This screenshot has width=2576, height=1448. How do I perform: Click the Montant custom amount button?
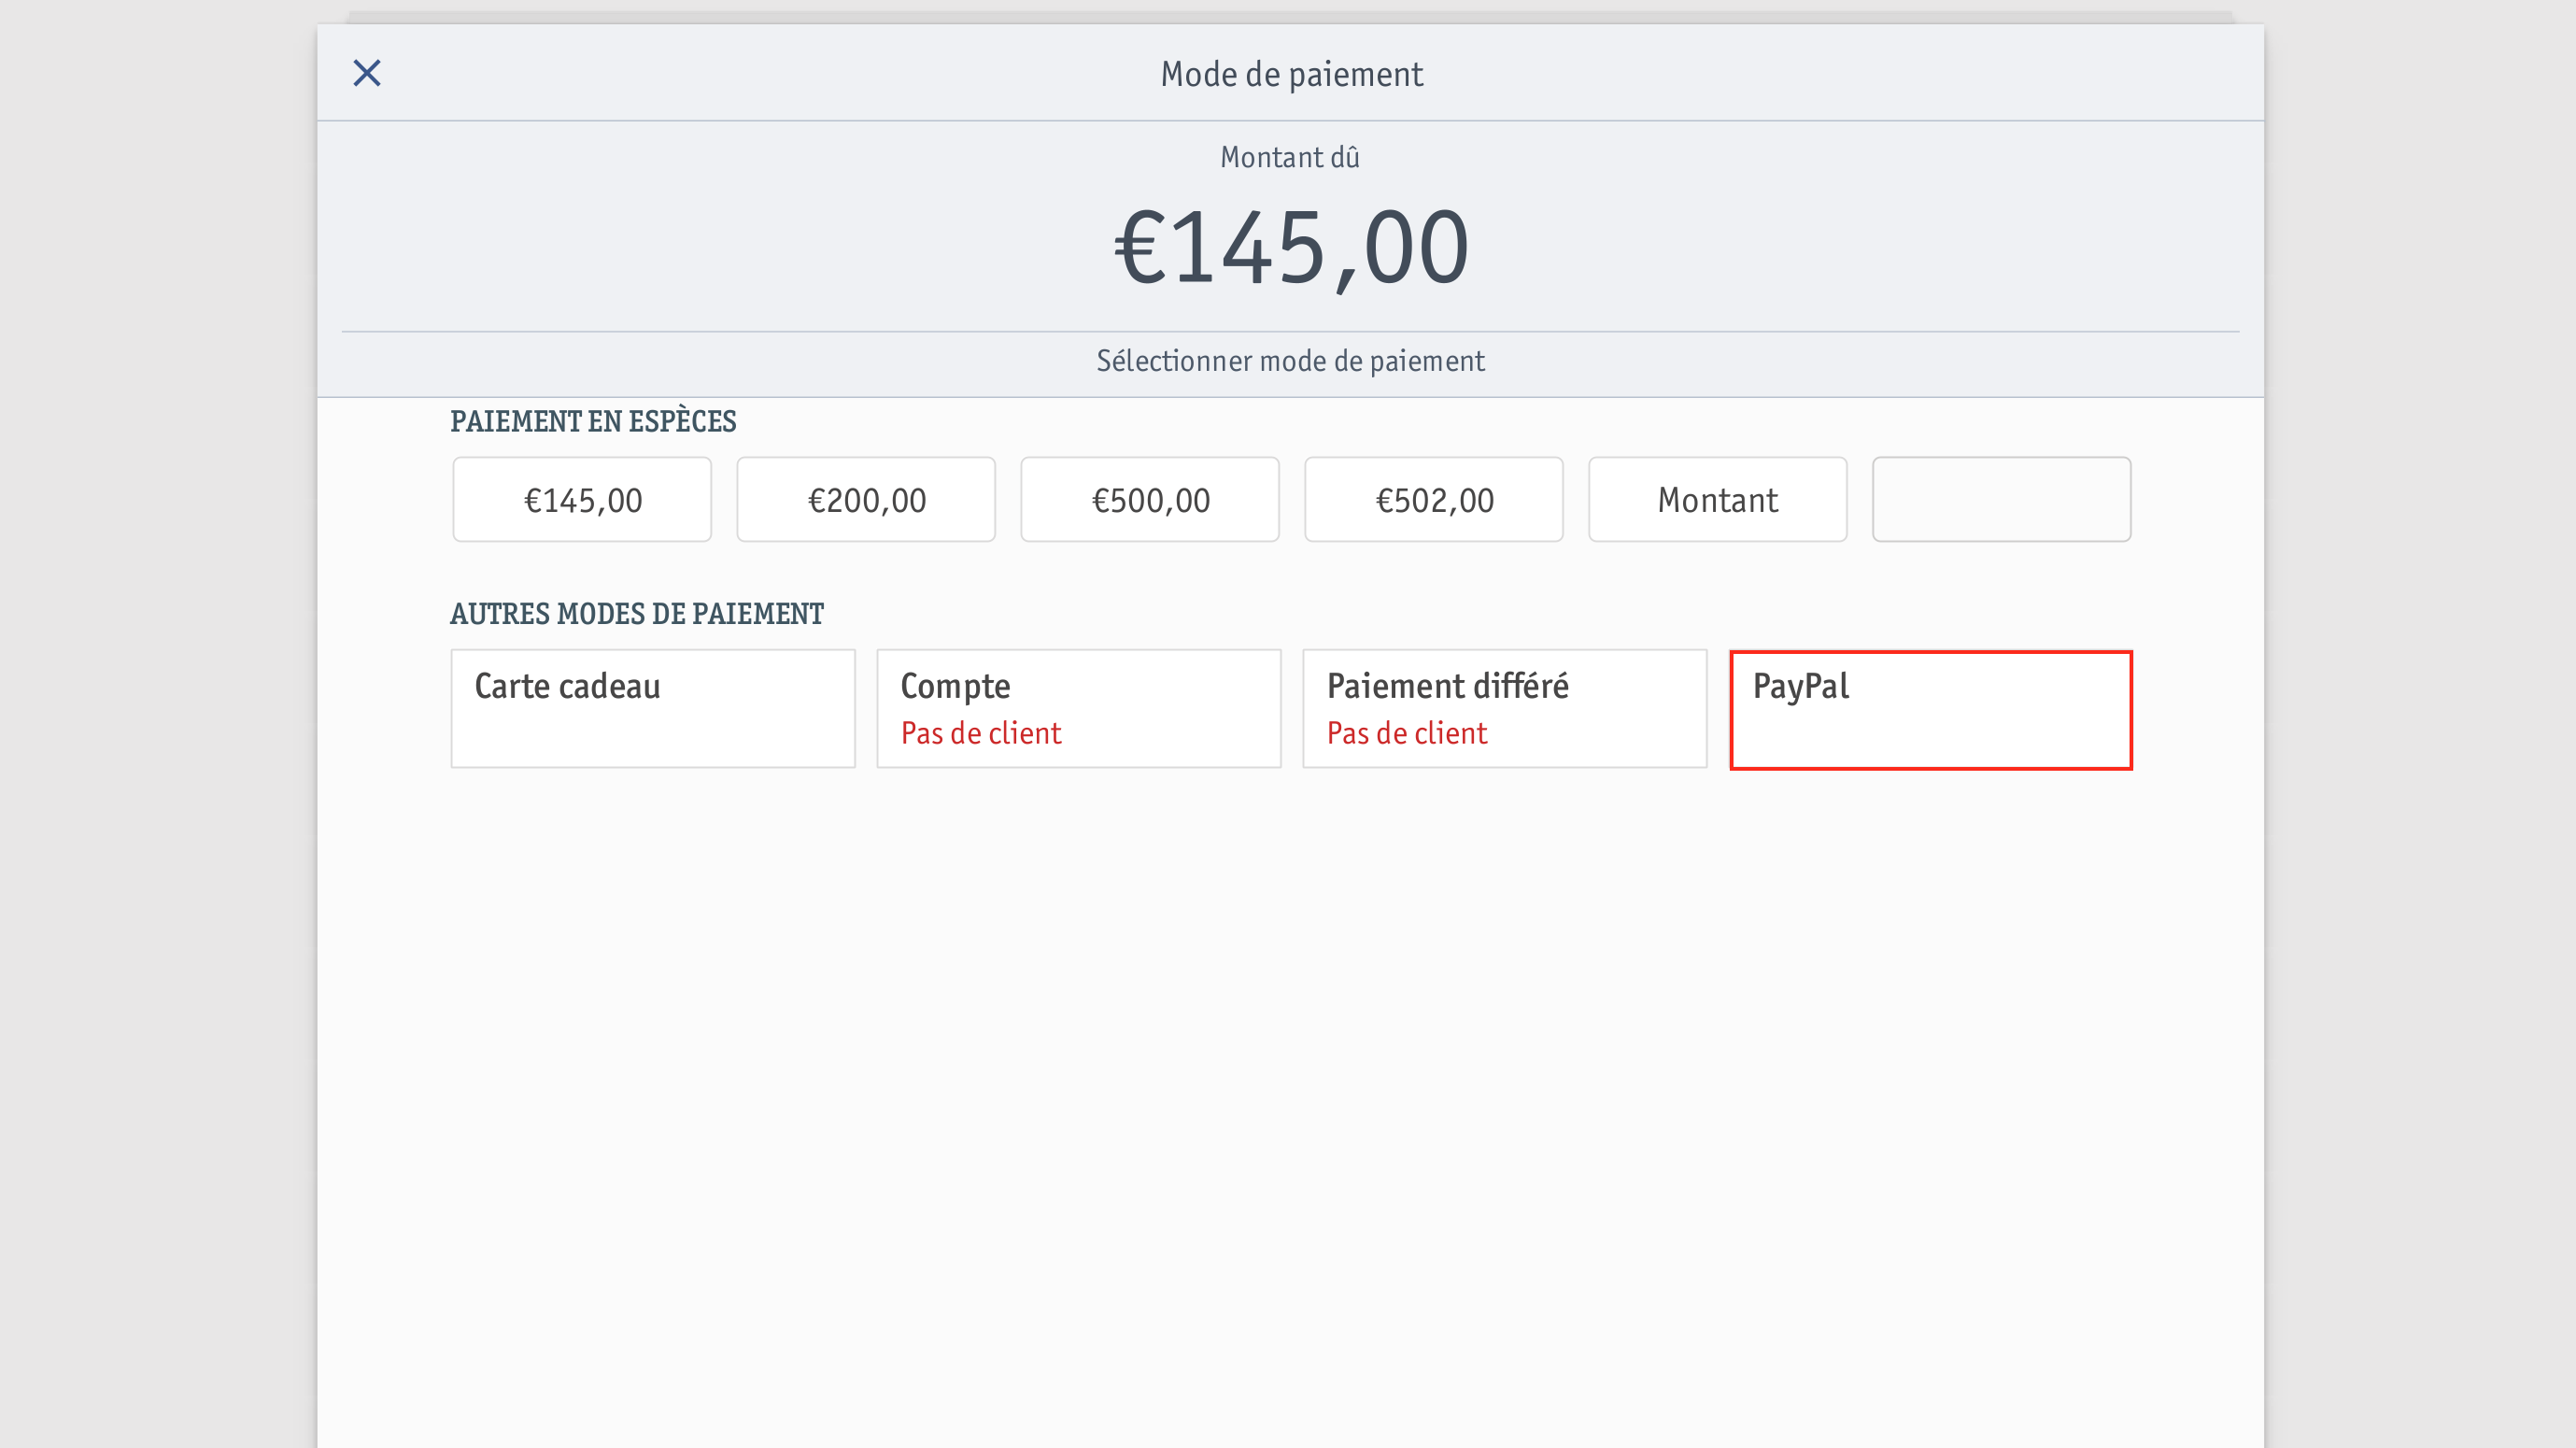(1718, 500)
